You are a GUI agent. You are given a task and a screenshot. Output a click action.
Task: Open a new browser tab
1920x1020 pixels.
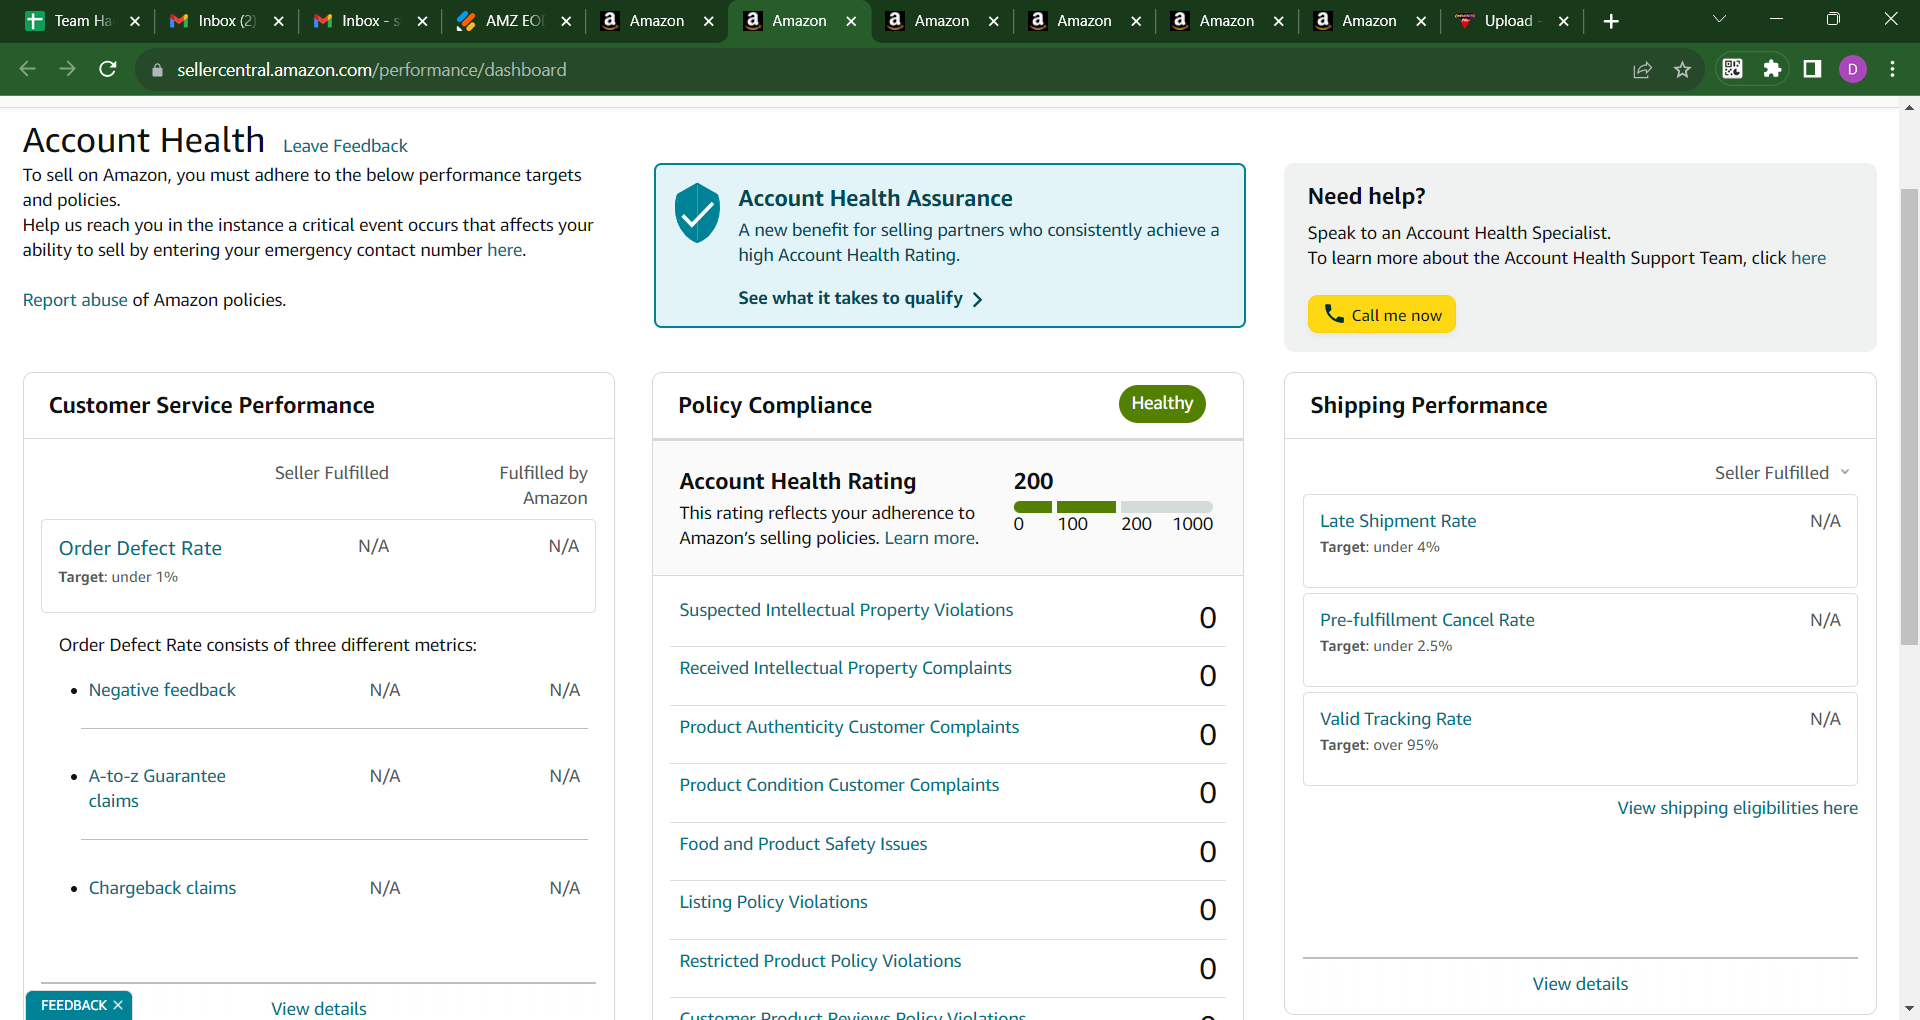point(1611,21)
